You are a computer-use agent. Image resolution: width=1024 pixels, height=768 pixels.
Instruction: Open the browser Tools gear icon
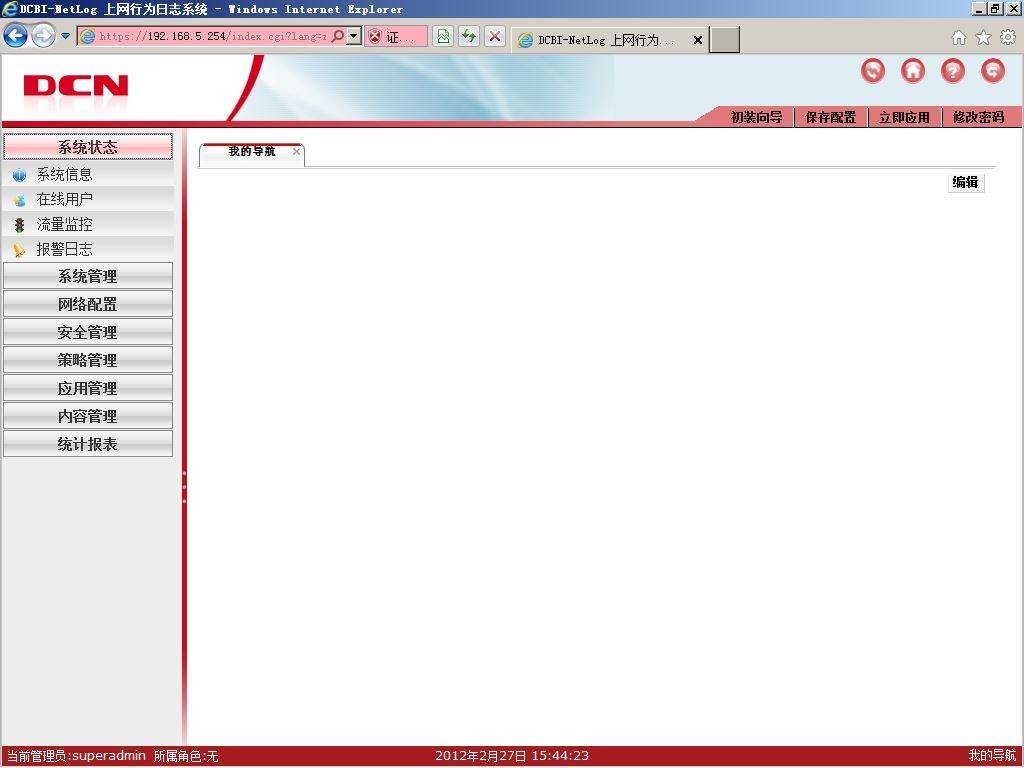(1008, 37)
